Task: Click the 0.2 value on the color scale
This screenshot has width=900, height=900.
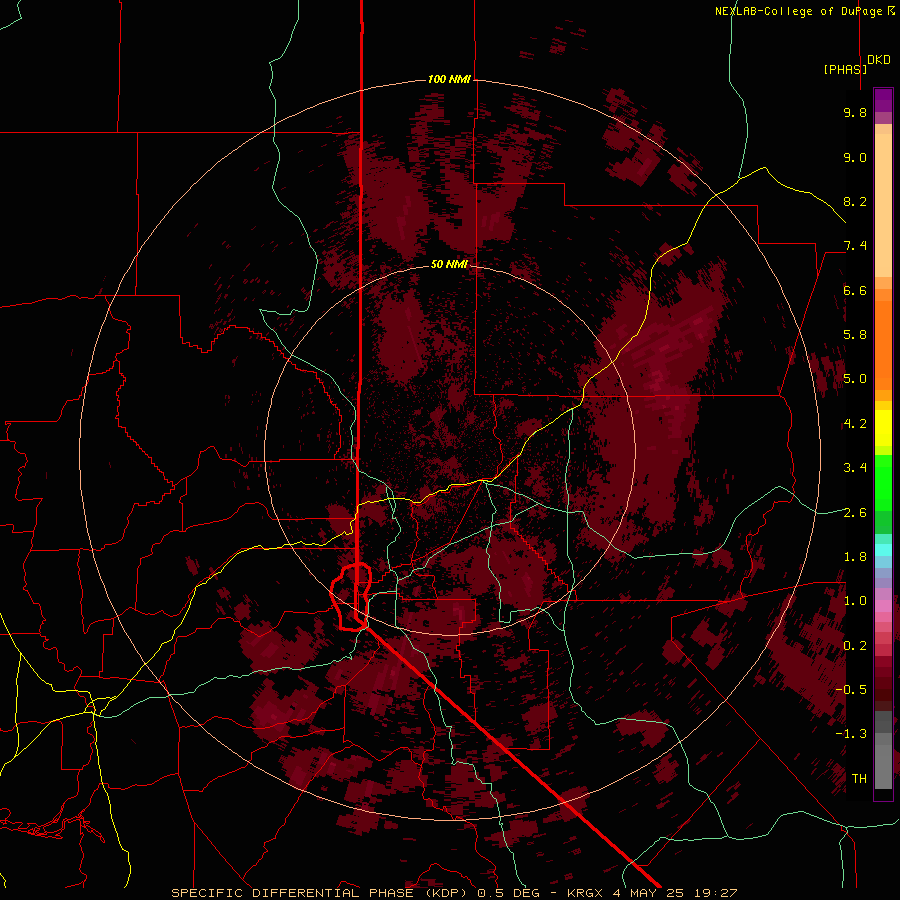Action: click(855, 646)
